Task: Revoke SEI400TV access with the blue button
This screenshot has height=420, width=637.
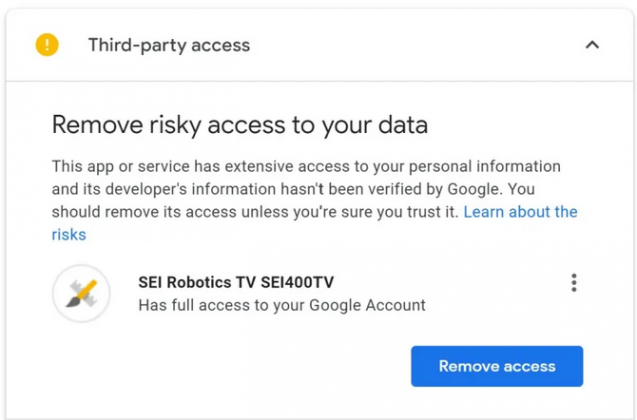Action: click(497, 366)
